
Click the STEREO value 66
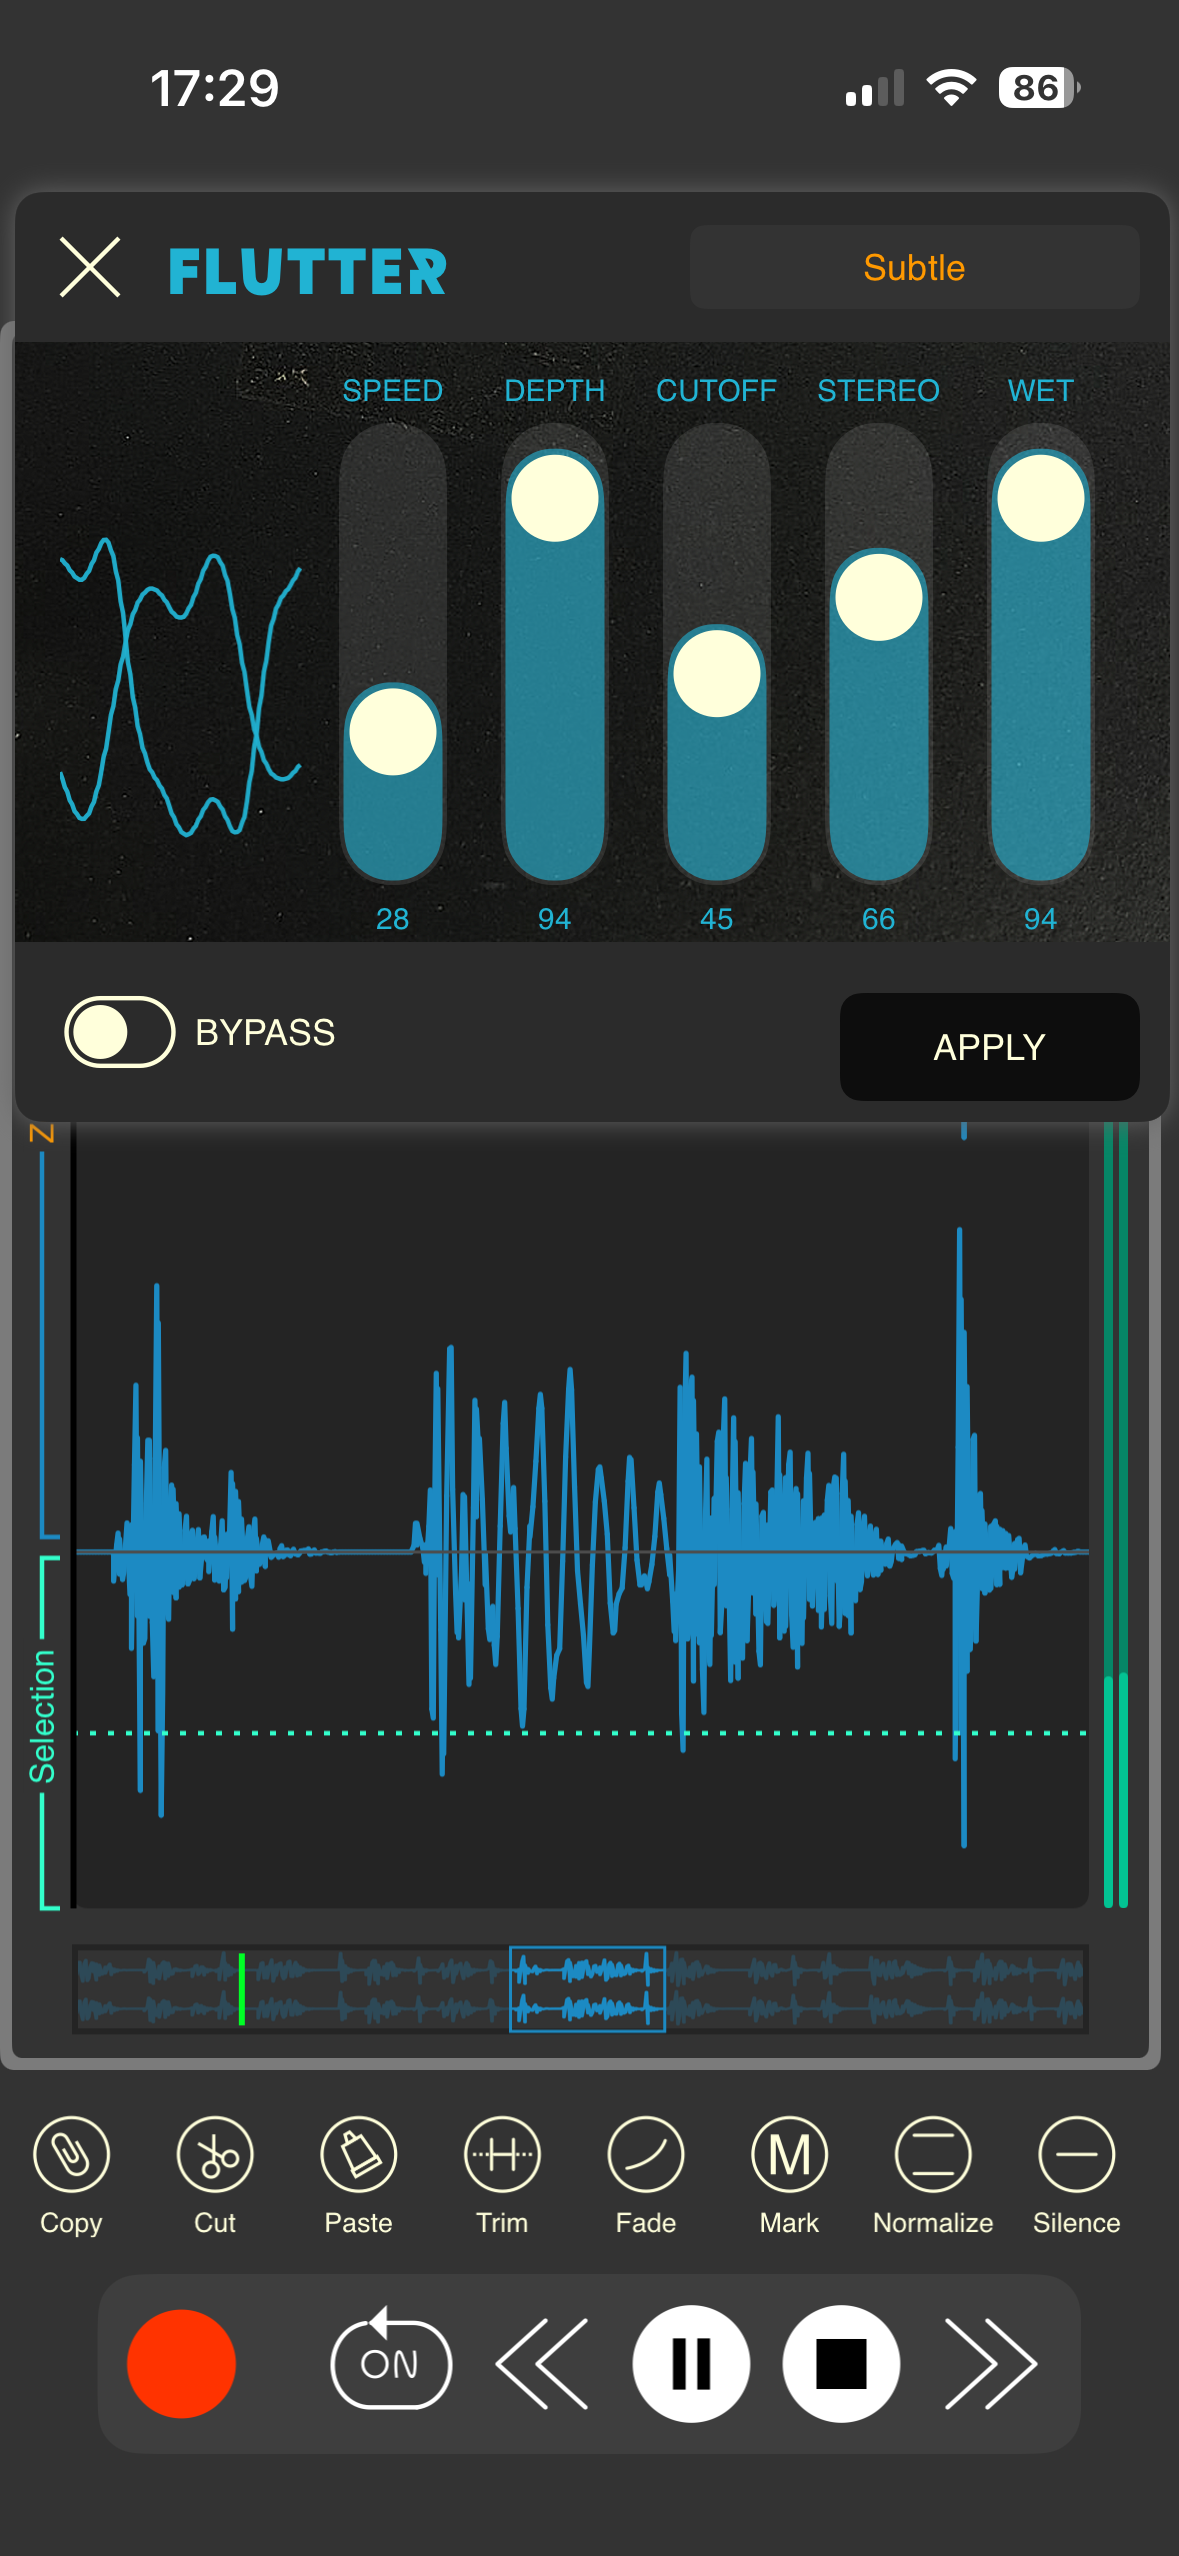[878, 919]
